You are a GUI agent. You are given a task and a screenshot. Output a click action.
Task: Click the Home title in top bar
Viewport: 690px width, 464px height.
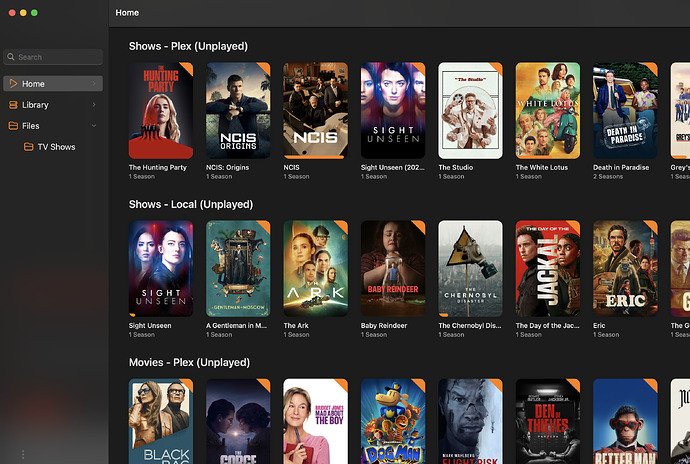pyautogui.click(x=127, y=13)
